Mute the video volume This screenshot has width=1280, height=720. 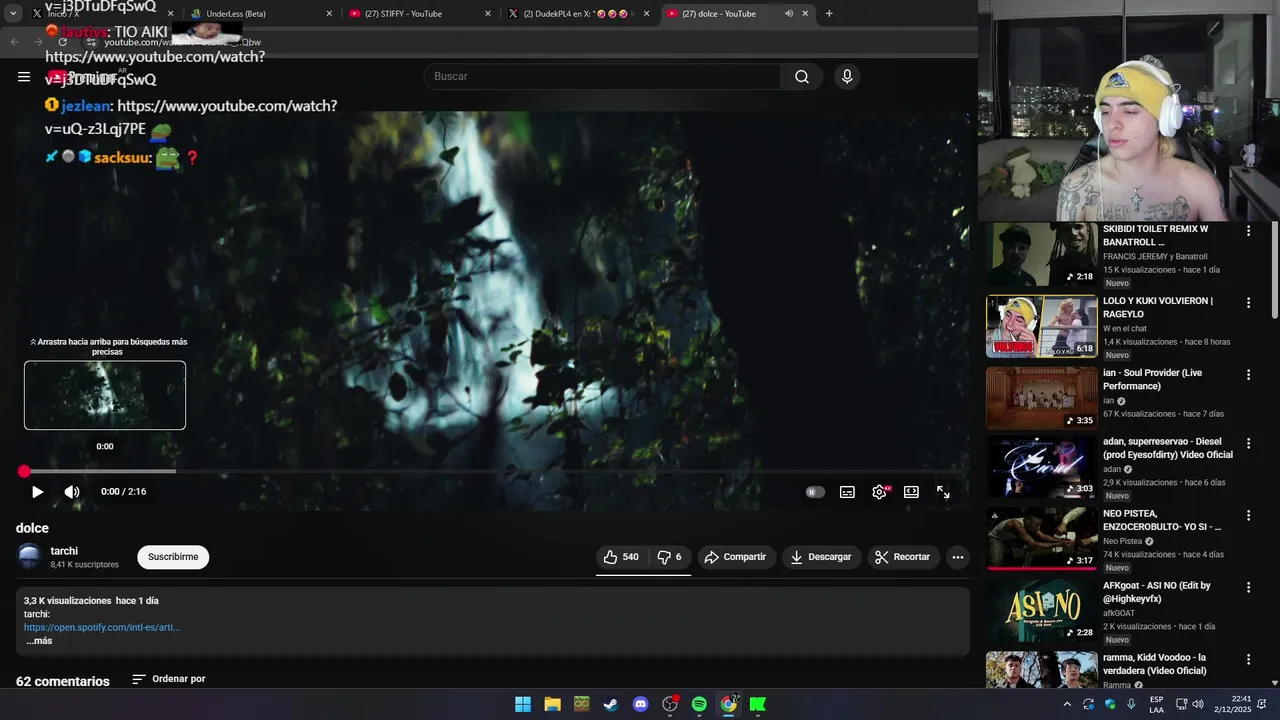tap(72, 492)
